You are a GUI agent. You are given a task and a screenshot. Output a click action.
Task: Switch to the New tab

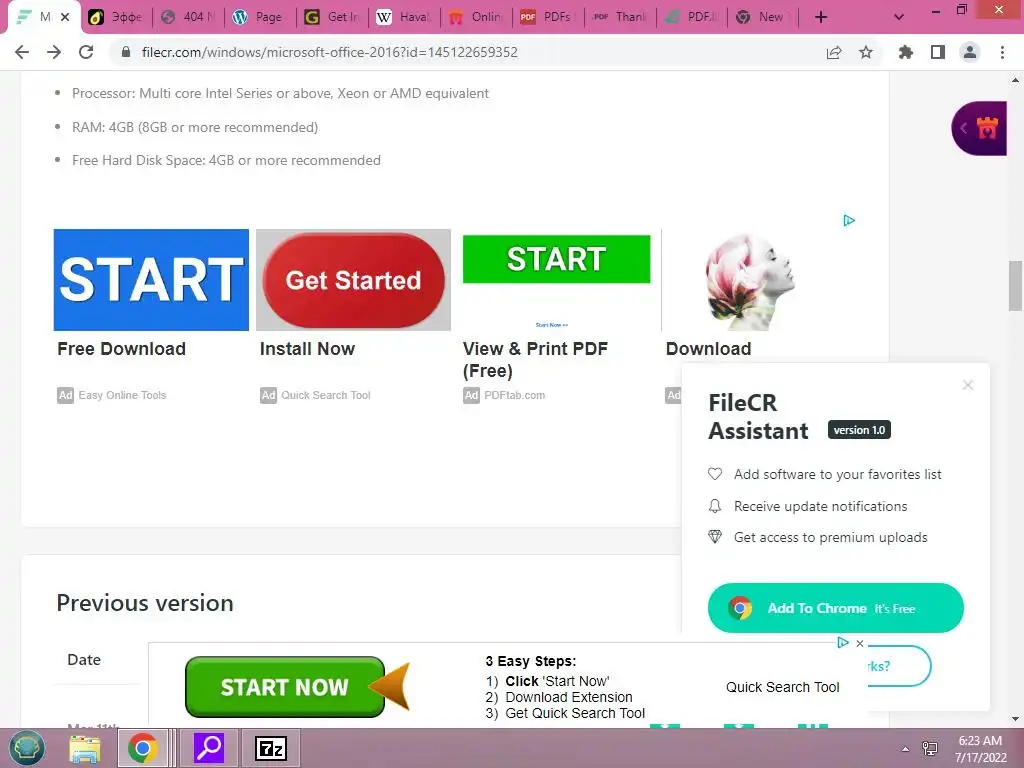[763, 17]
